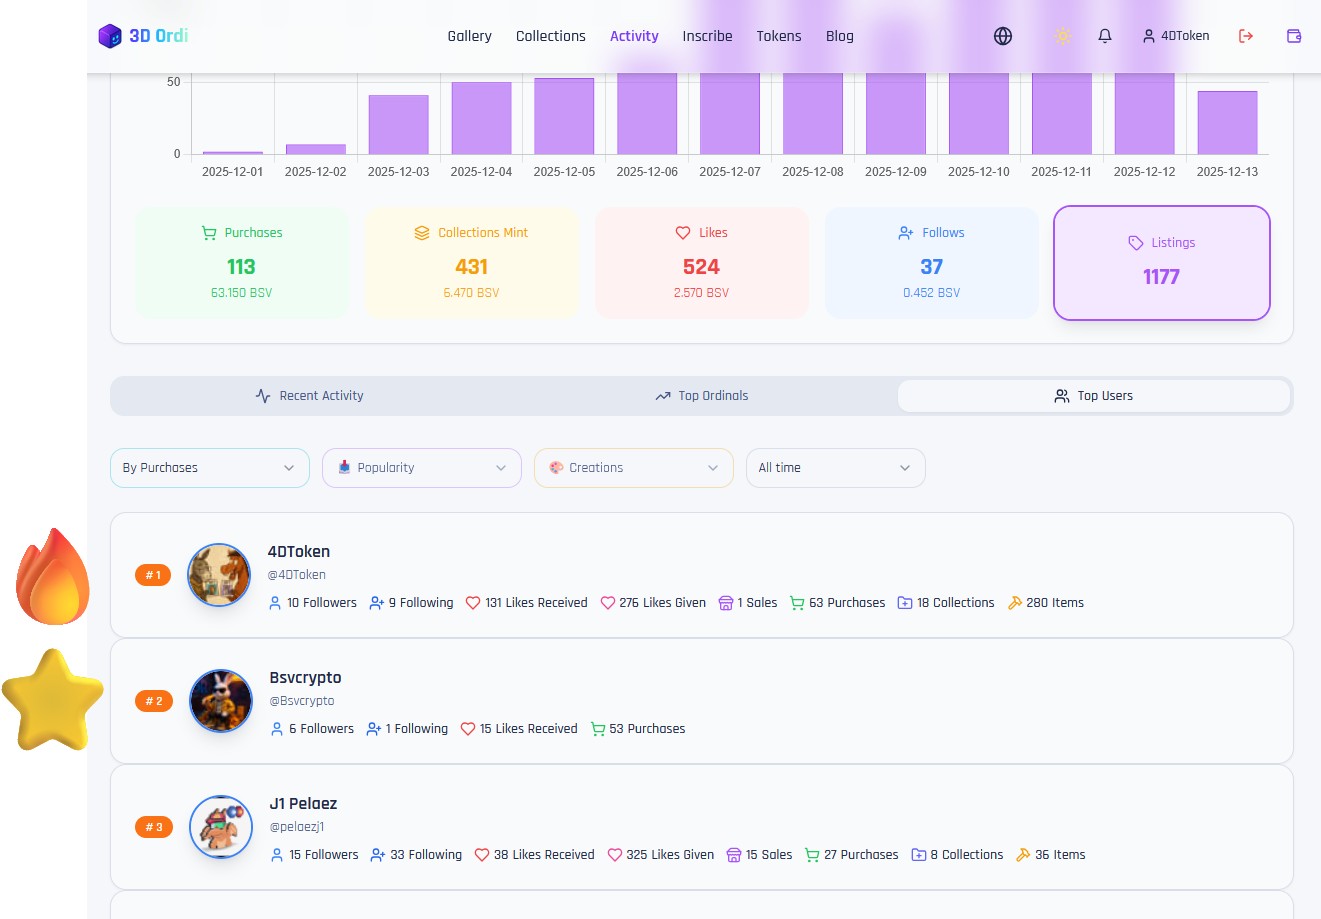Open Bsvcrypto's profile avatar

(221, 701)
